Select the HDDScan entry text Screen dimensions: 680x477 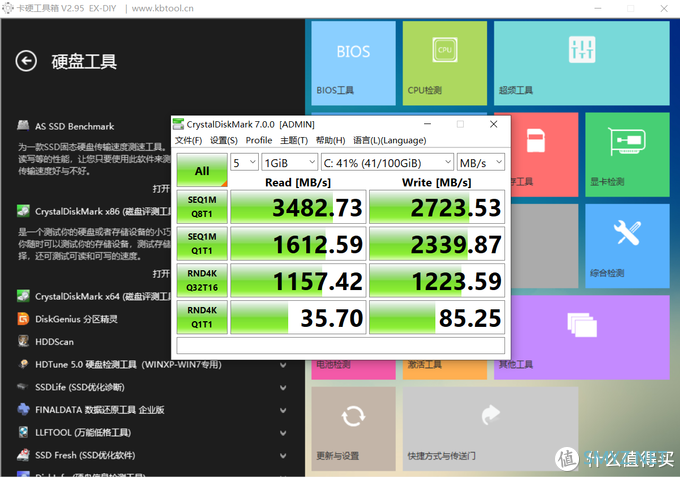(54, 342)
